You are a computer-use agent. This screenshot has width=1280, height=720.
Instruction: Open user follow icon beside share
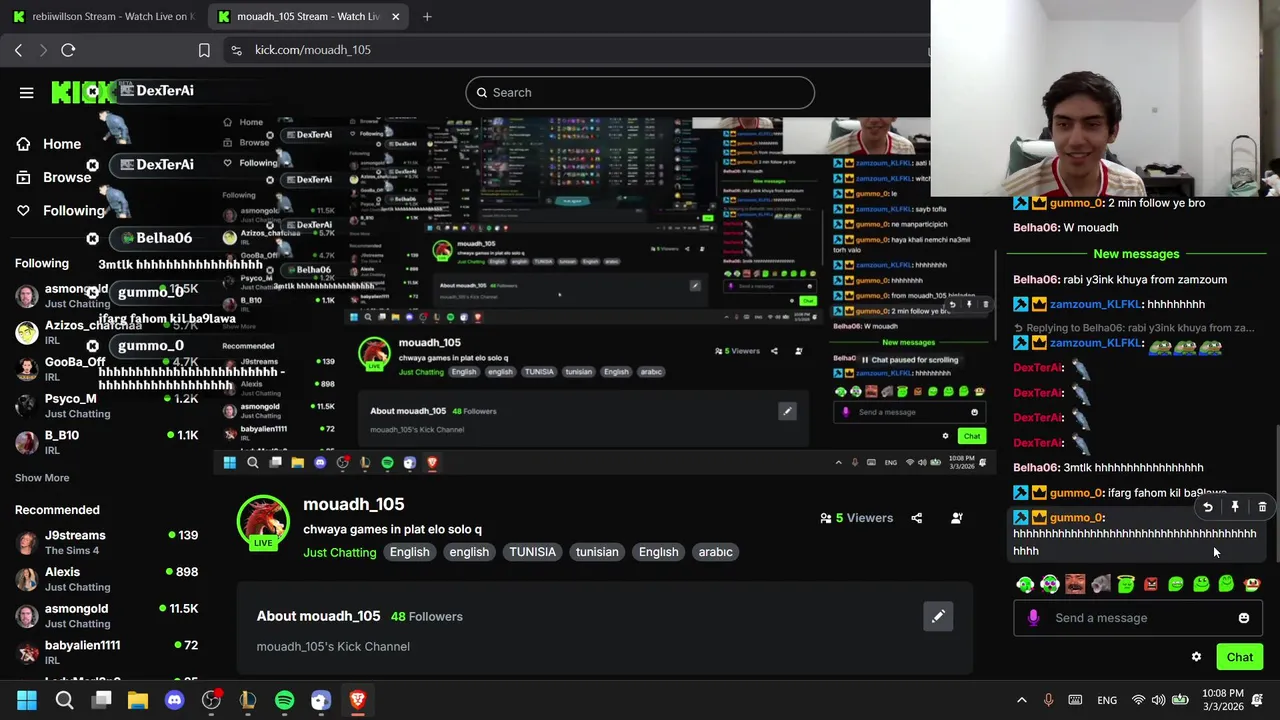[x=957, y=518]
